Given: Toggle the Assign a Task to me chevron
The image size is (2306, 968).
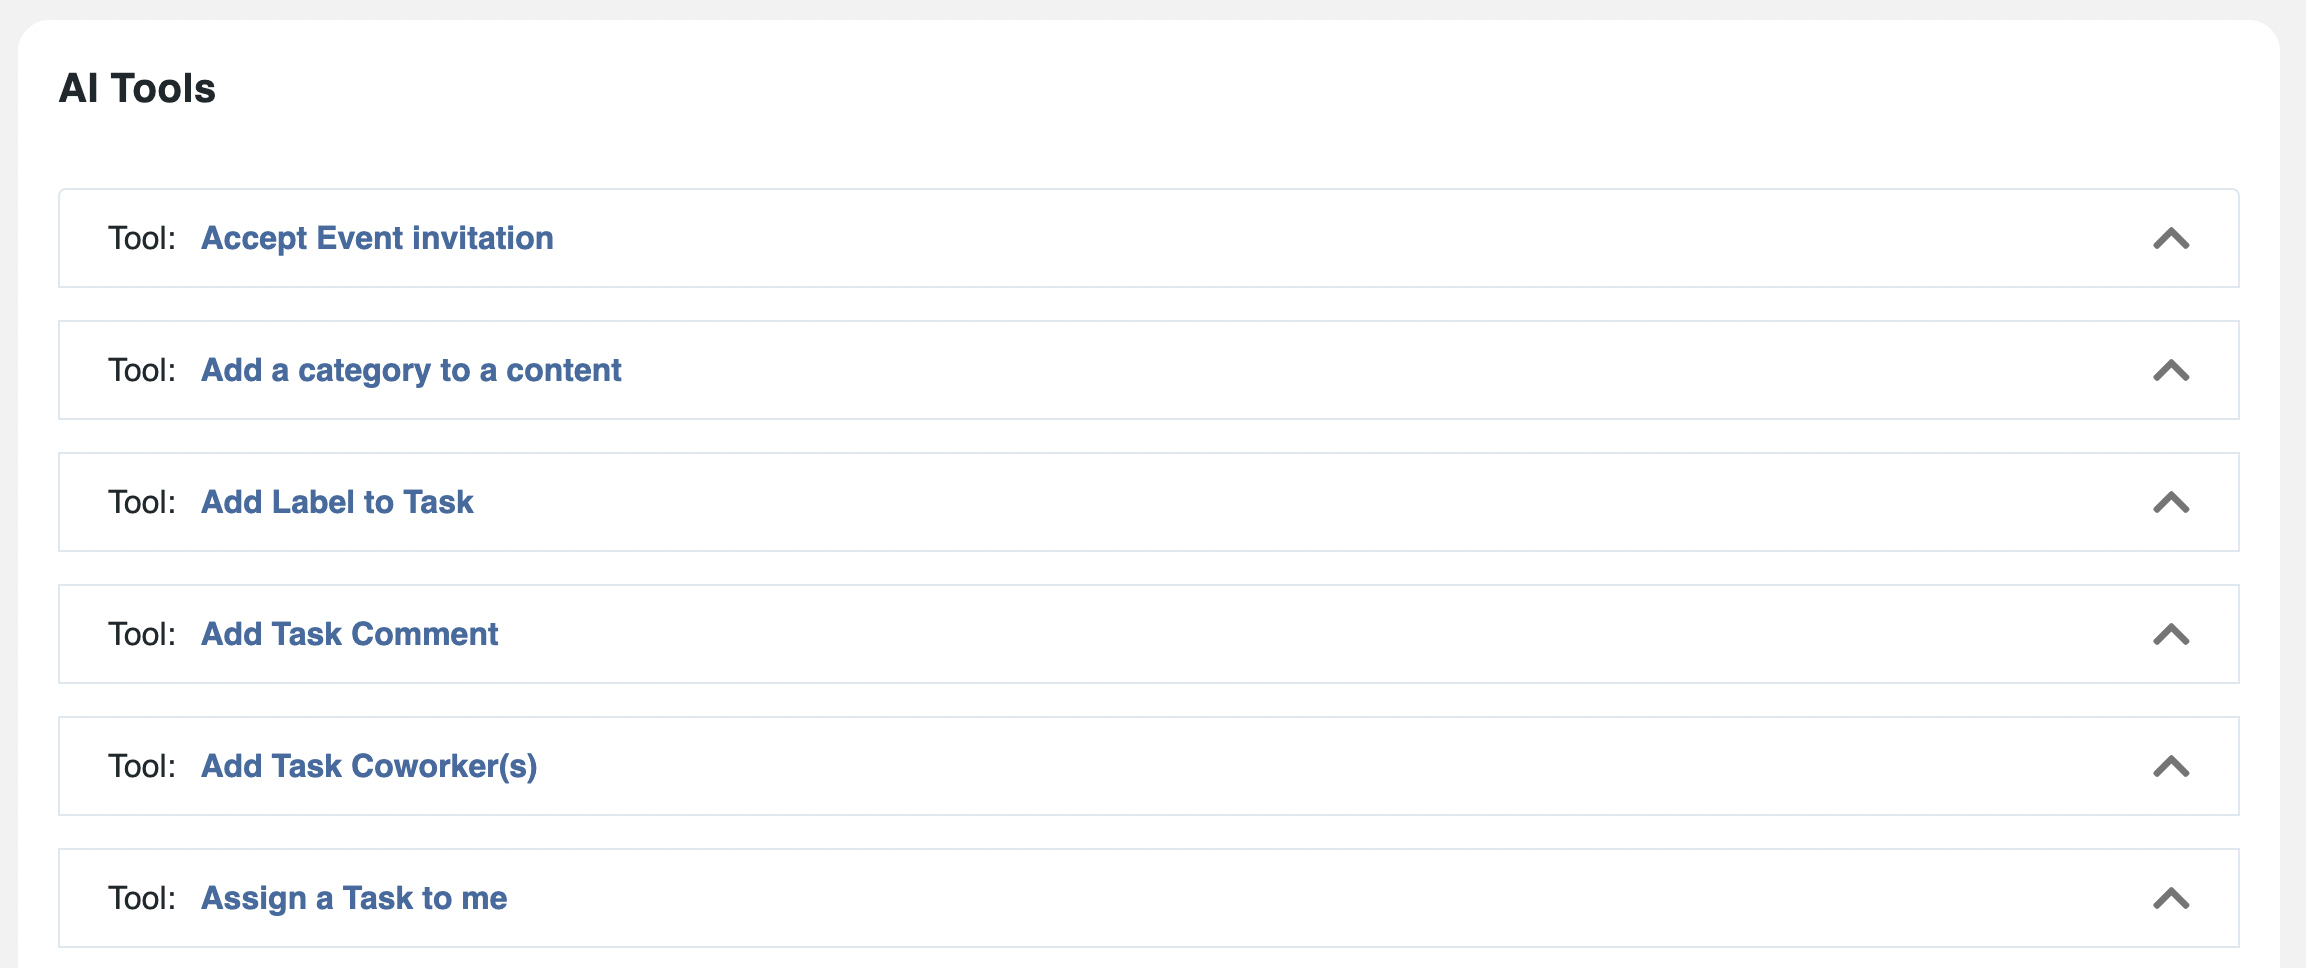Looking at the screenshot, I should point(2171,899).
